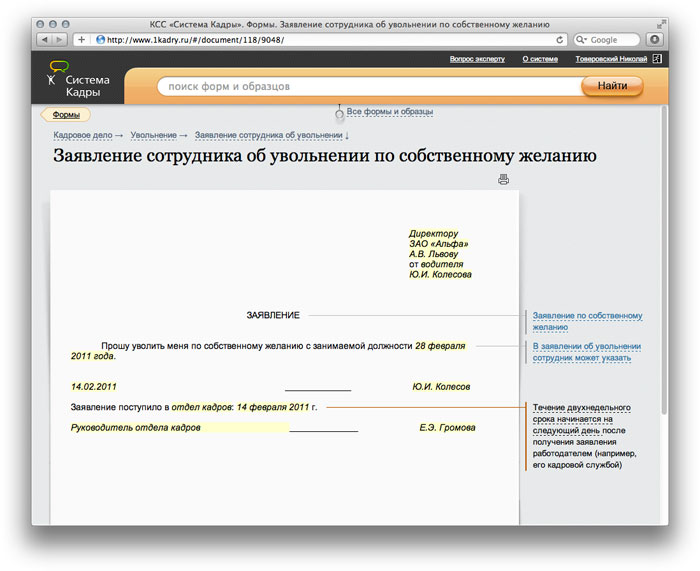Reload page using the refresh icon
Viewport: 700px width, 571px height.
560,40
